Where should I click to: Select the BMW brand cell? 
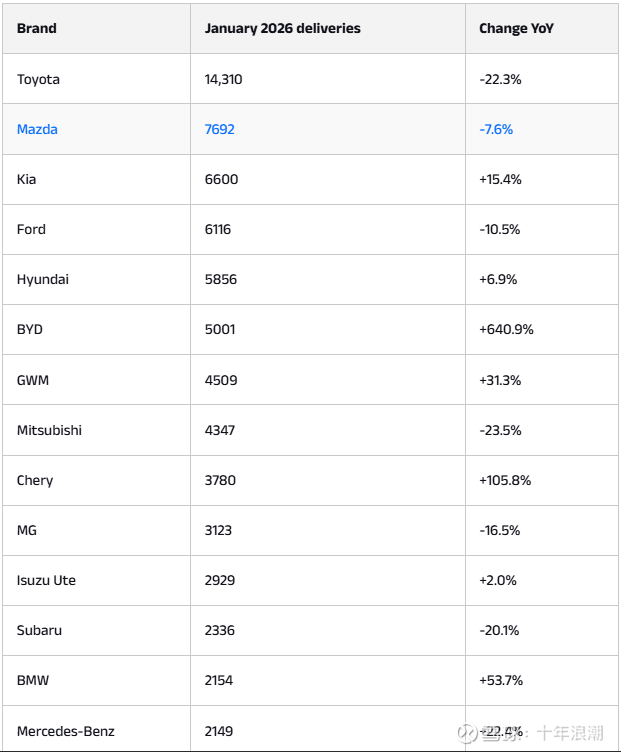(33, 680)
